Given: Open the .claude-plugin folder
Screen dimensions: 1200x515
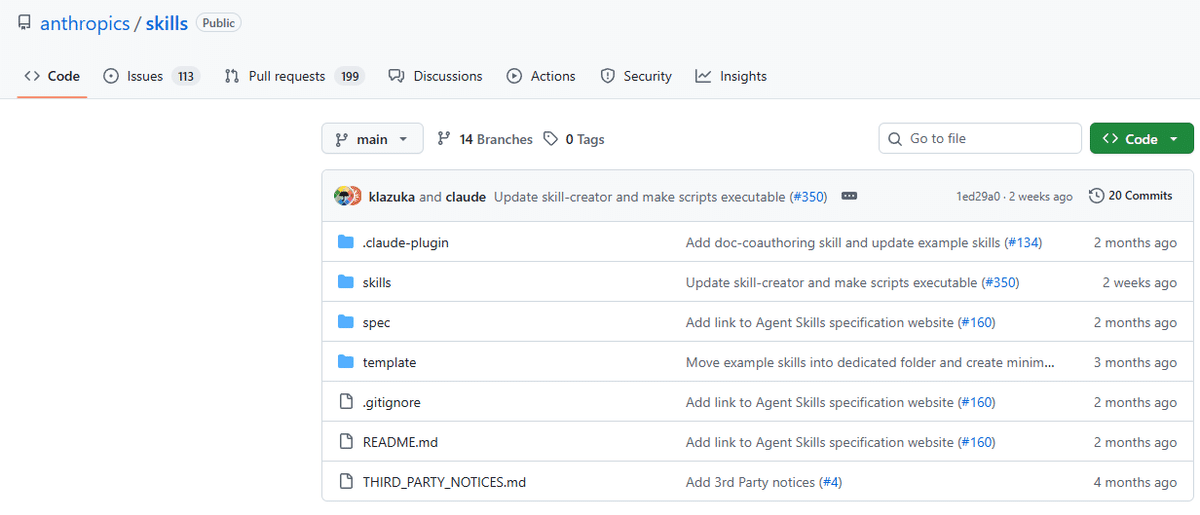Looking at the screenshot, I should point(405,243).
